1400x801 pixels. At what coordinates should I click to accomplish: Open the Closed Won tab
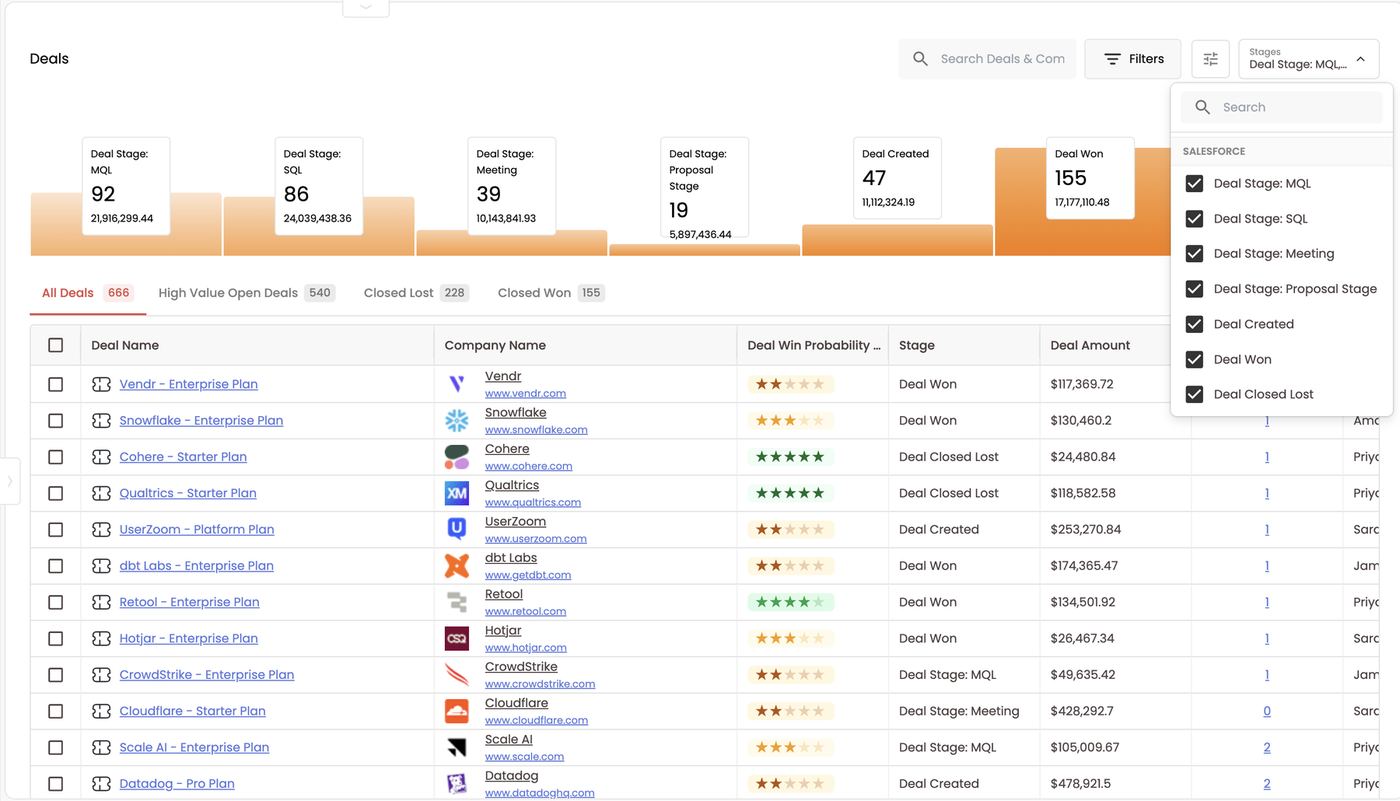pyautogui.click(x=551, y=293)
